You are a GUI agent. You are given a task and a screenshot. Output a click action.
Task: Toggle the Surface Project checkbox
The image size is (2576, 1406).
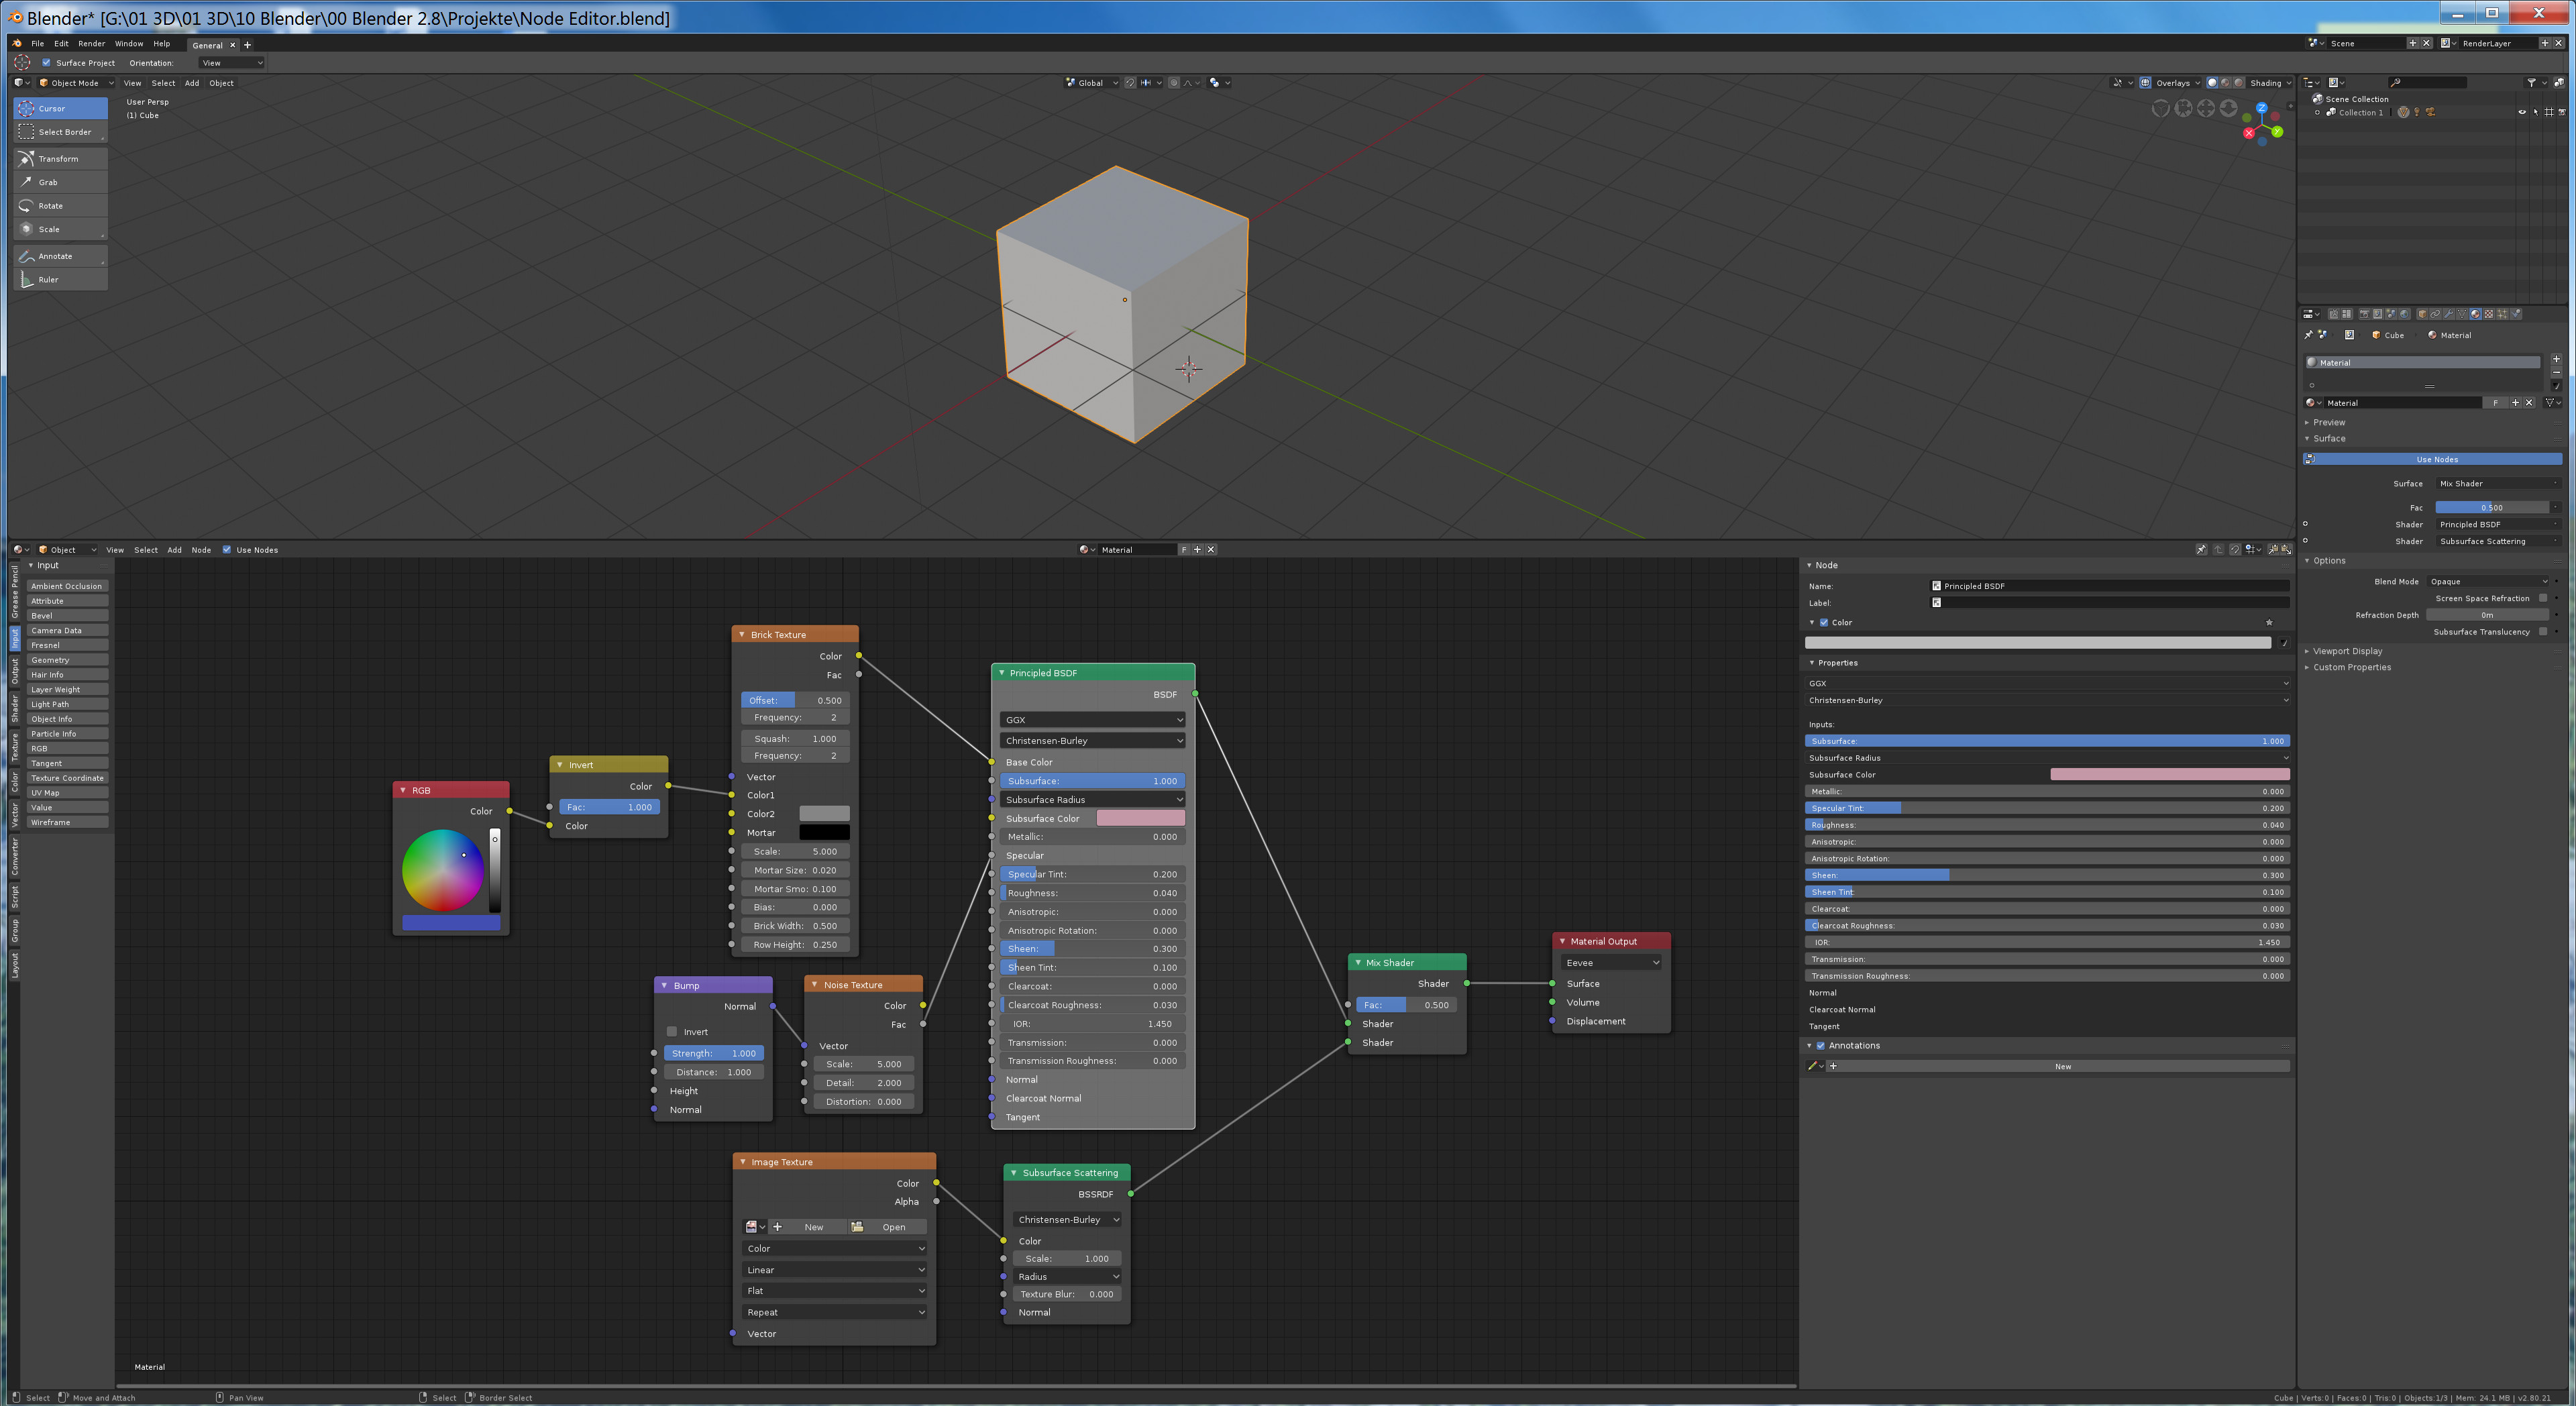click(x=46, y=63)
